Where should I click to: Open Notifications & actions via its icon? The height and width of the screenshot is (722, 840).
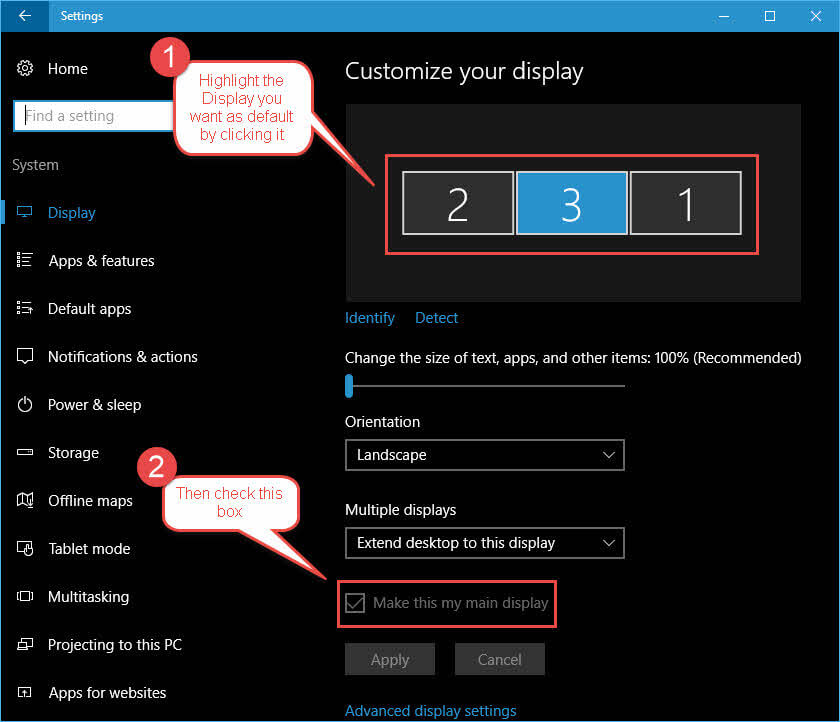24,356
